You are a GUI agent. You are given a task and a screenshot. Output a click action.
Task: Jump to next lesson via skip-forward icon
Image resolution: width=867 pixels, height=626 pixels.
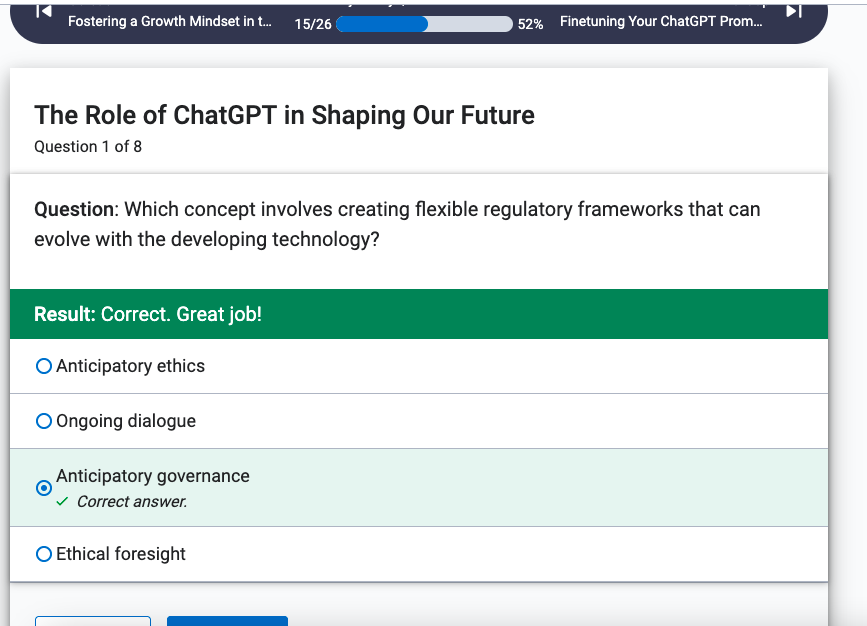(x=793, y=11)
